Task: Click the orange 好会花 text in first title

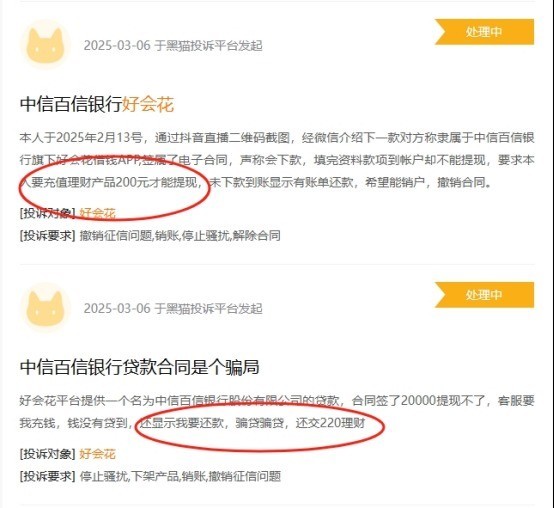Action: coord(148,104)
